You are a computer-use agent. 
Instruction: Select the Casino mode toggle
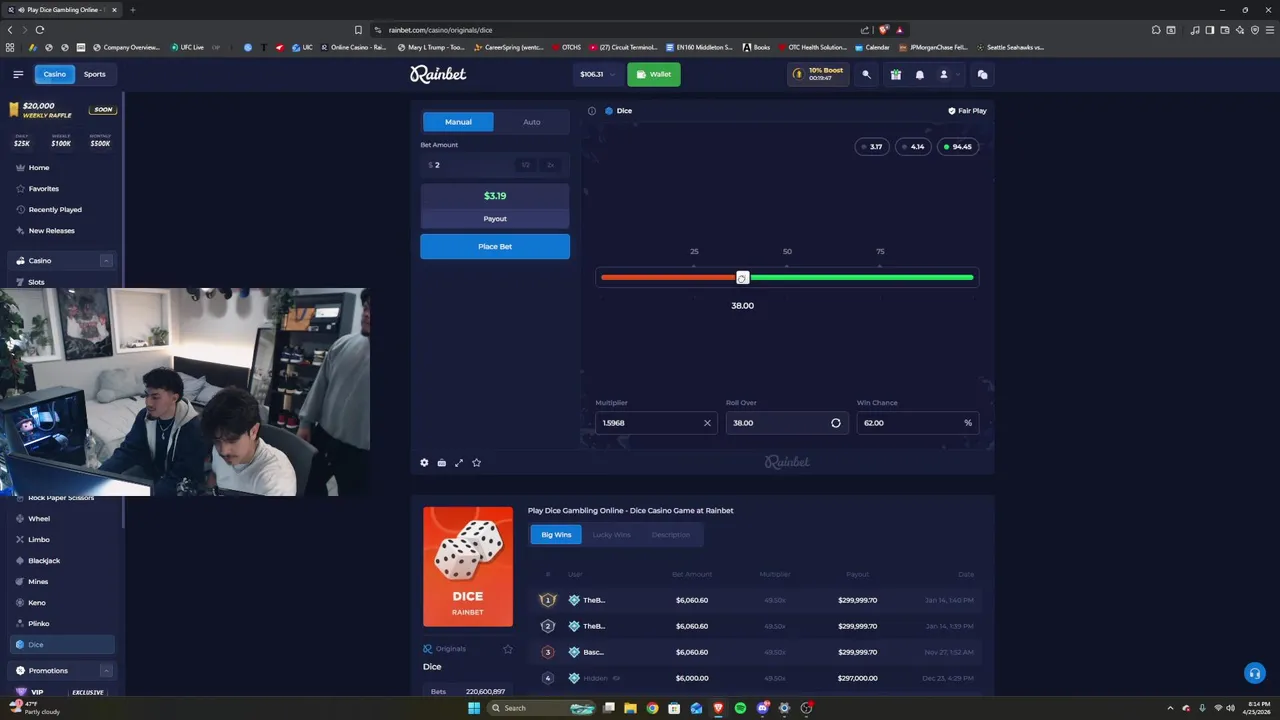click(x=54, y=74)
